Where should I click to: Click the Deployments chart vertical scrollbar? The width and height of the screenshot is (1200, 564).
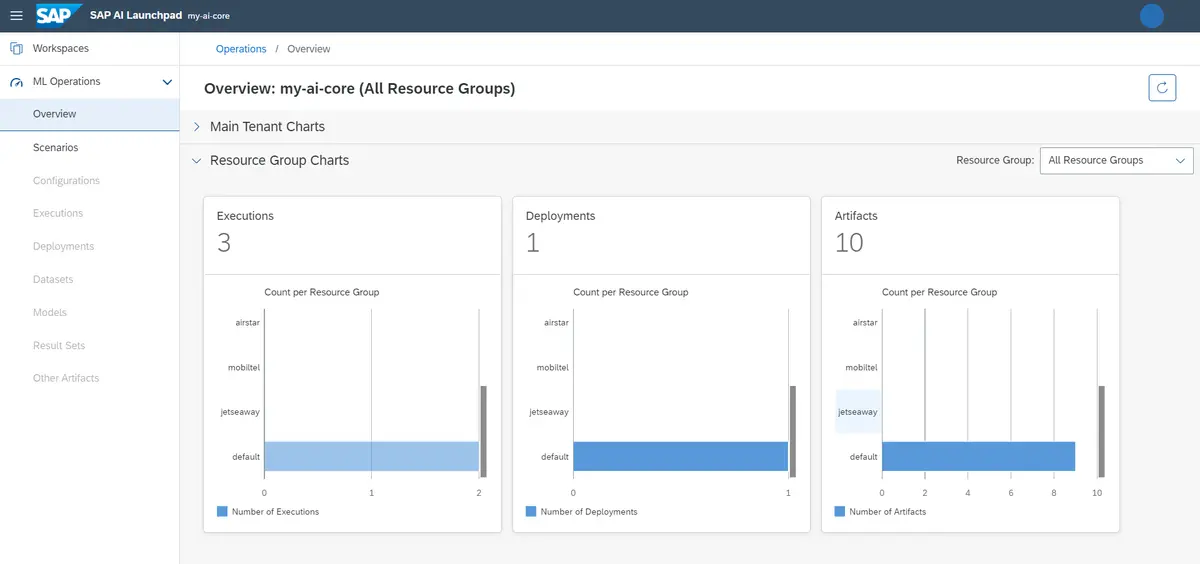(792, 431)
